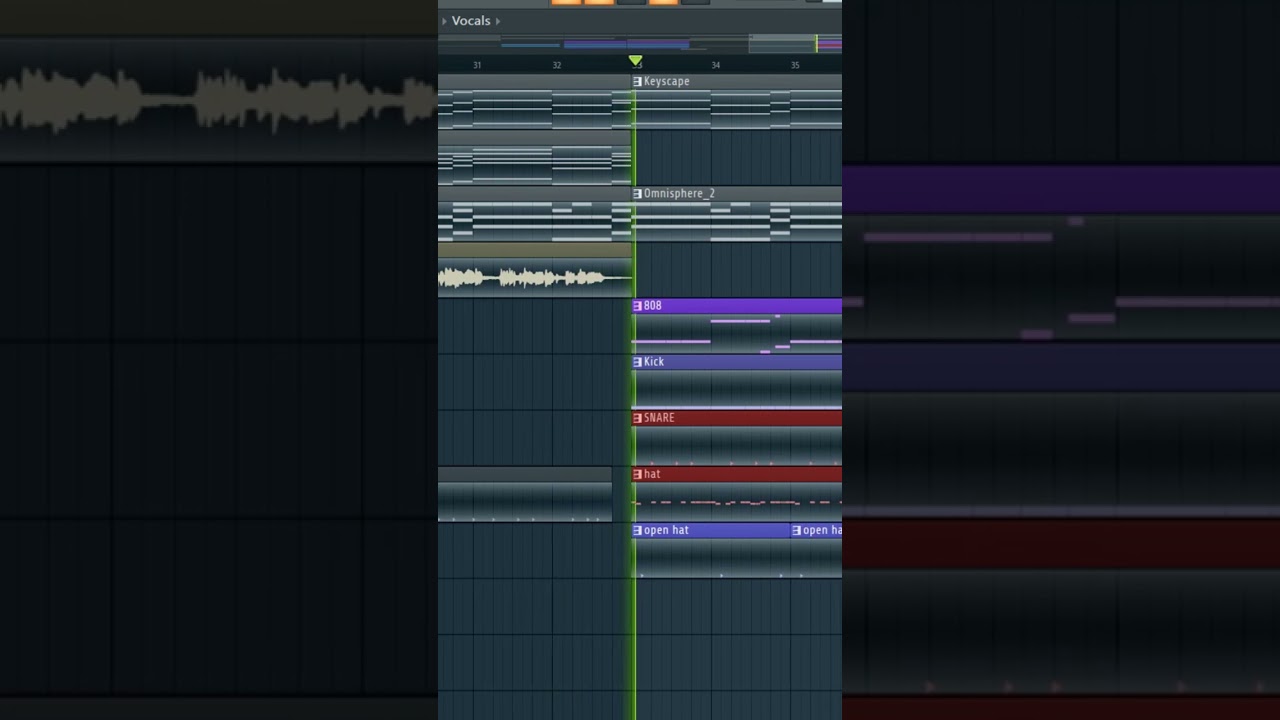Select the red hat clip title bar

click(737, 474)
